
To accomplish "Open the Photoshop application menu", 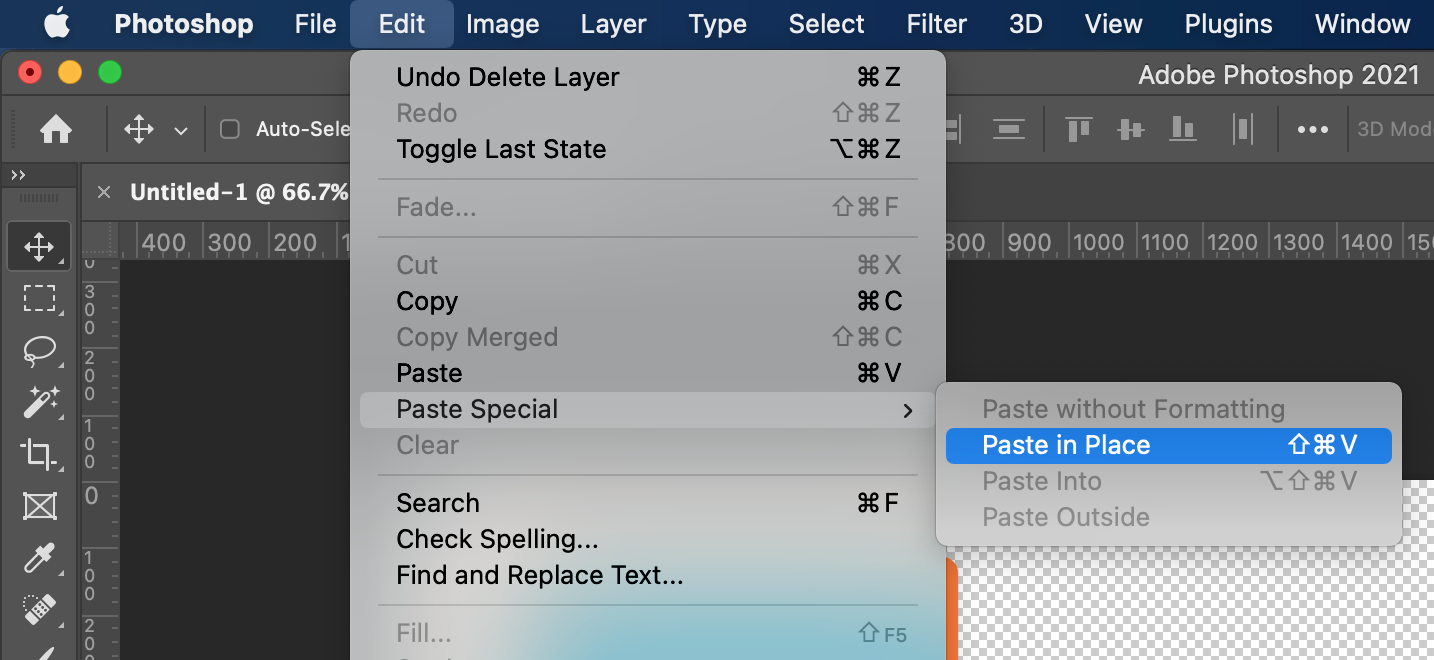I will coord(184,24).
